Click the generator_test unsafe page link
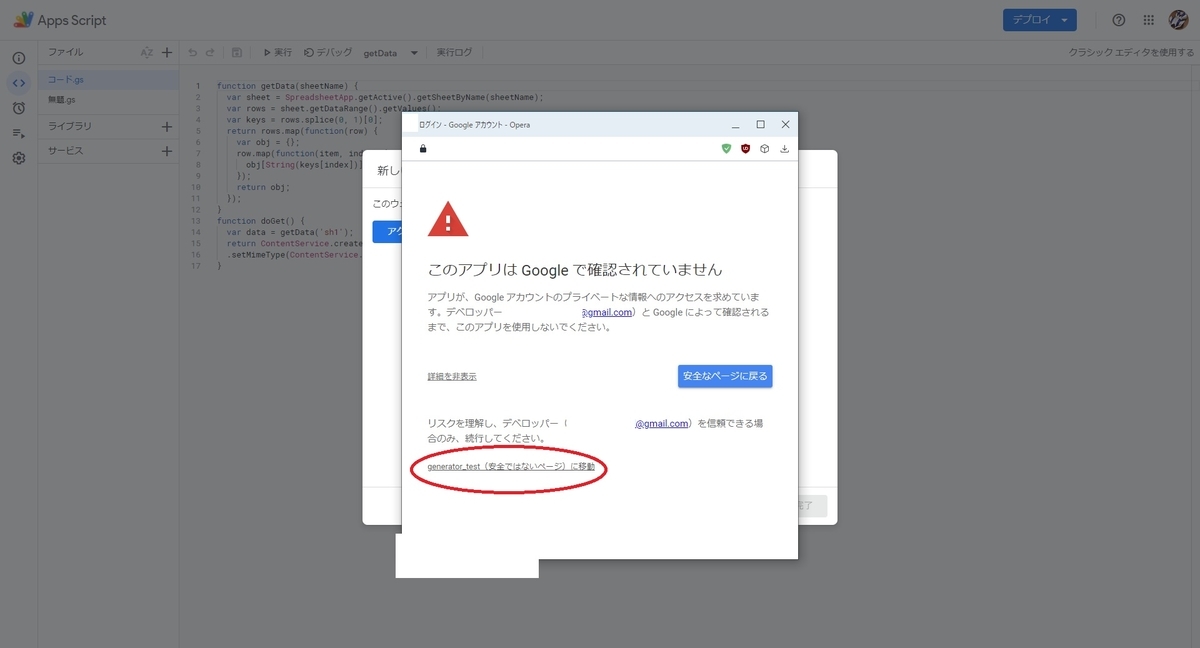This screenshot has height=648, width=1200. (x=511, y=467)
